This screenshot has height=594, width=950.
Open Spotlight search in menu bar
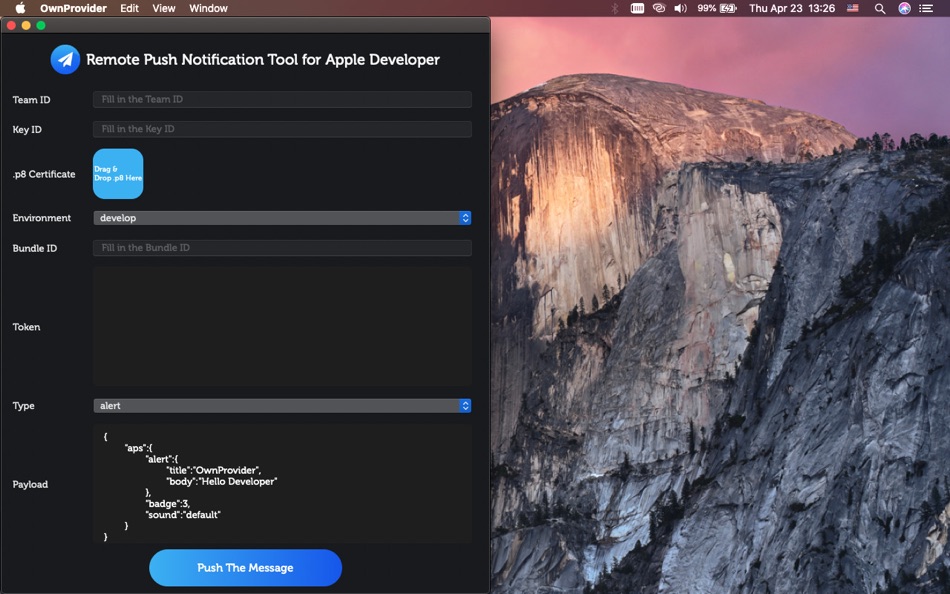[x=880, y=8]
